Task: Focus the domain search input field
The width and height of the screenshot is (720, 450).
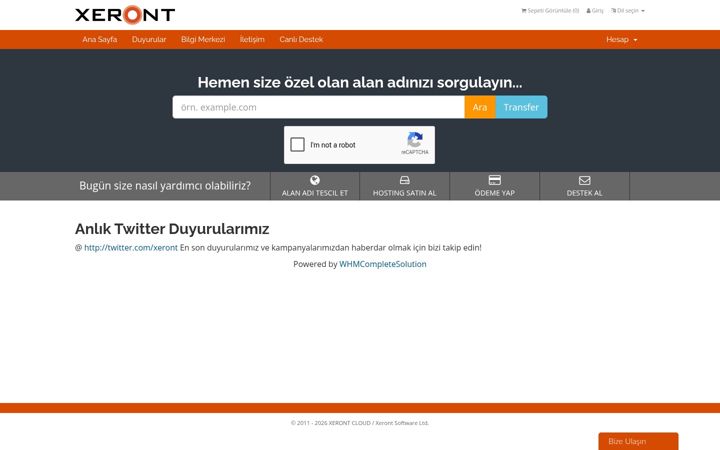Action: (319, 107)
